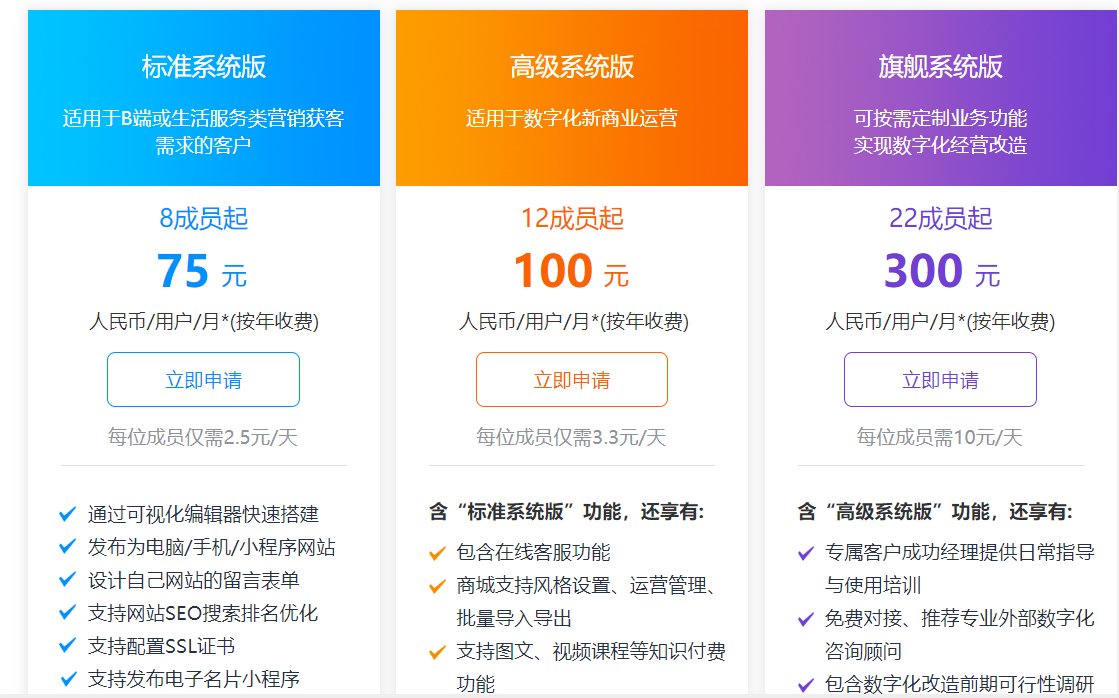Select the 高级系统版 orange header title
The width and height of the screenshot is (1119, 698).
pos(571,67)
